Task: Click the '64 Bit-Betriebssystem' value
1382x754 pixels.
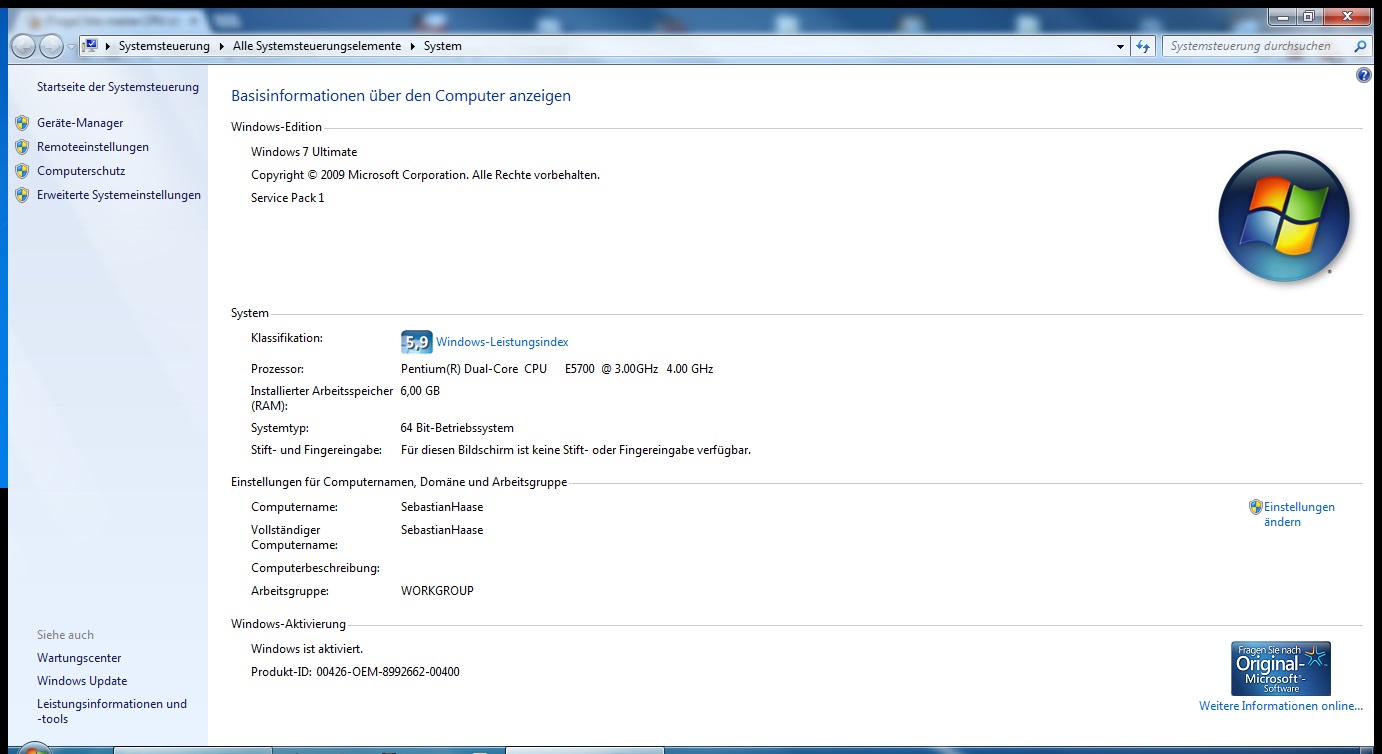Action: pos(457,428)
